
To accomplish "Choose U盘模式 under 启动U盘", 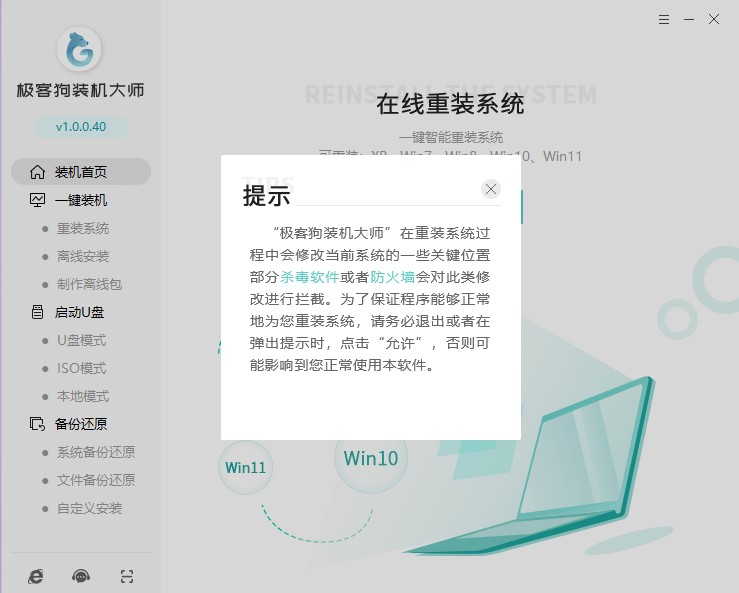I will point(82,340).
